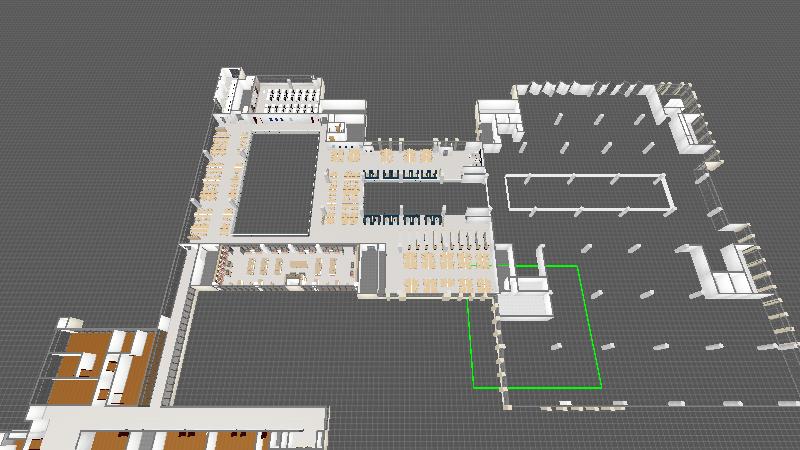Screen dimensions: 800x450
Task: Click the room with desks below the courtyard
Action: tap(285, 267)
